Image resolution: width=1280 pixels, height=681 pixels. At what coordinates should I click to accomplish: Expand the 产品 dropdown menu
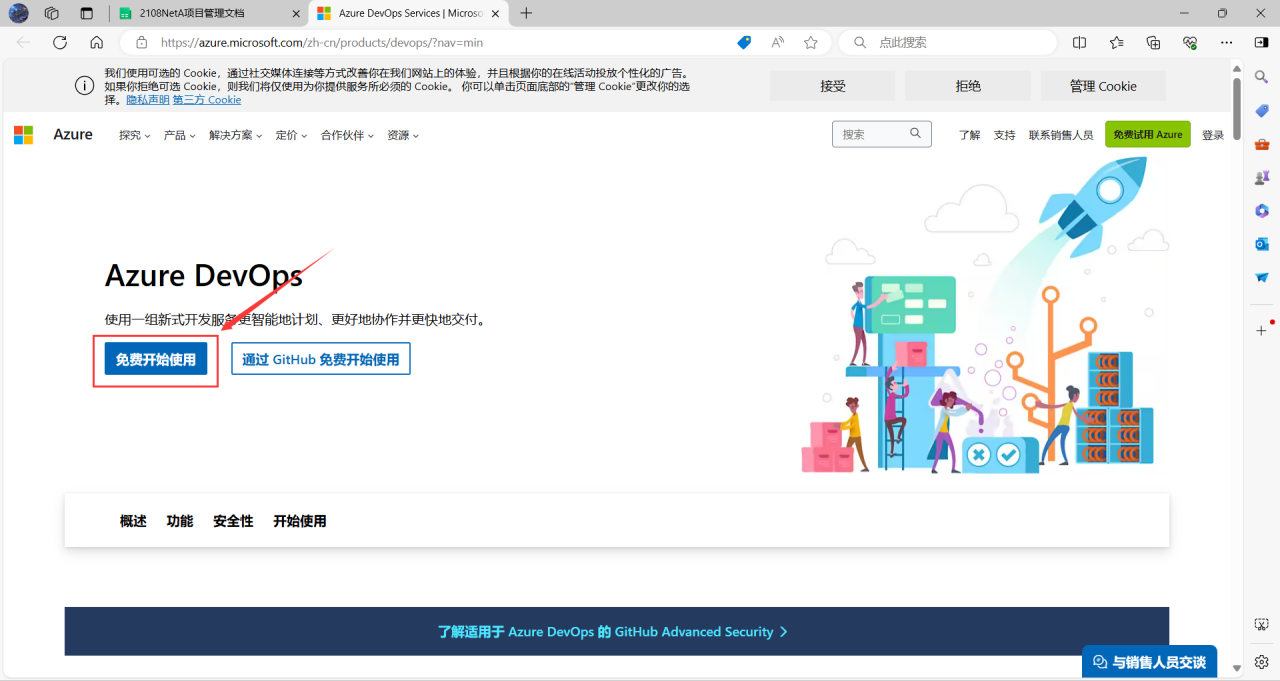pos(180,135)
